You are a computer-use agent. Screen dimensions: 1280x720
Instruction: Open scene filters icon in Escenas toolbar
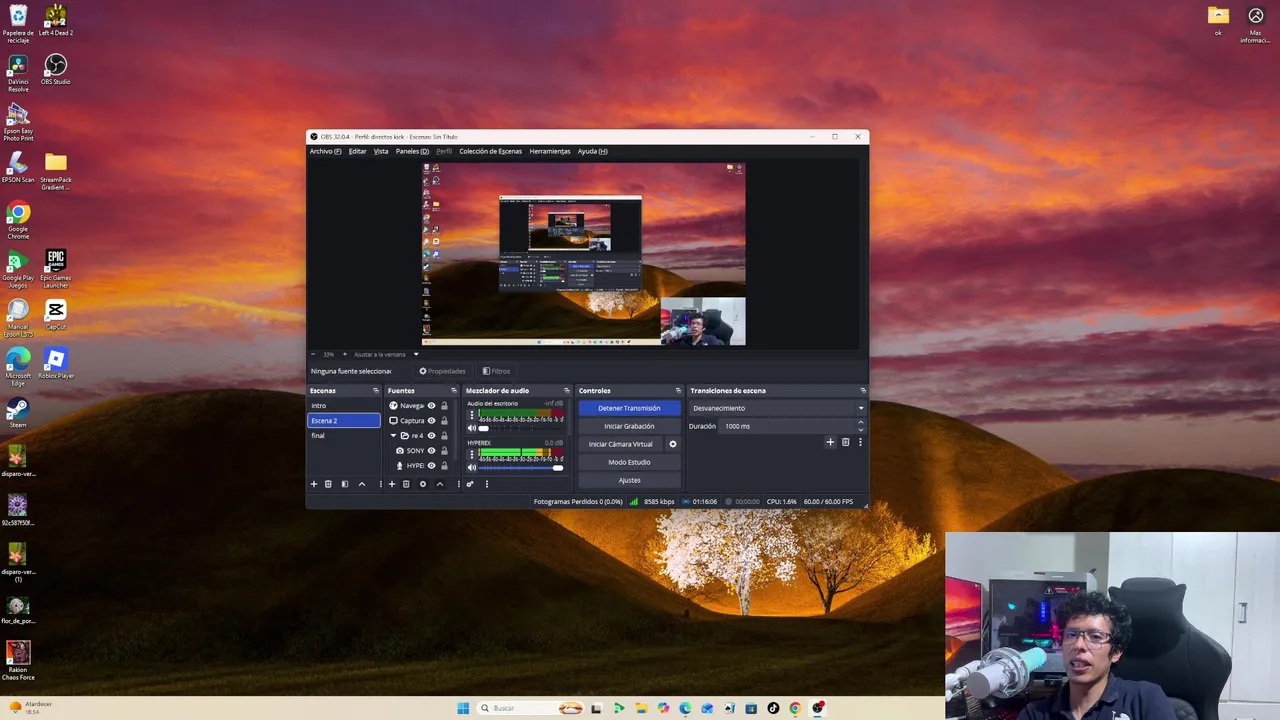[x=345, y=484]
